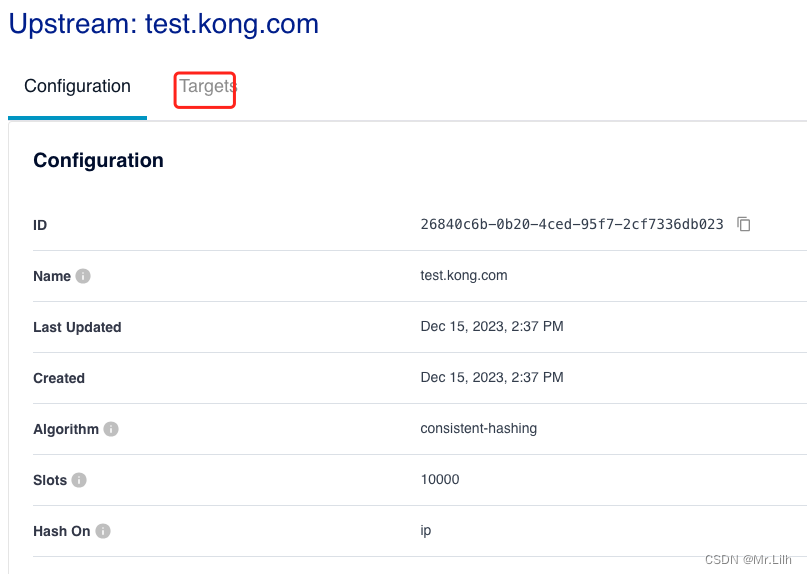Copy the upstream ID to clipboard
This screenshot has height=574, width=807.
[x=744, y=224]
